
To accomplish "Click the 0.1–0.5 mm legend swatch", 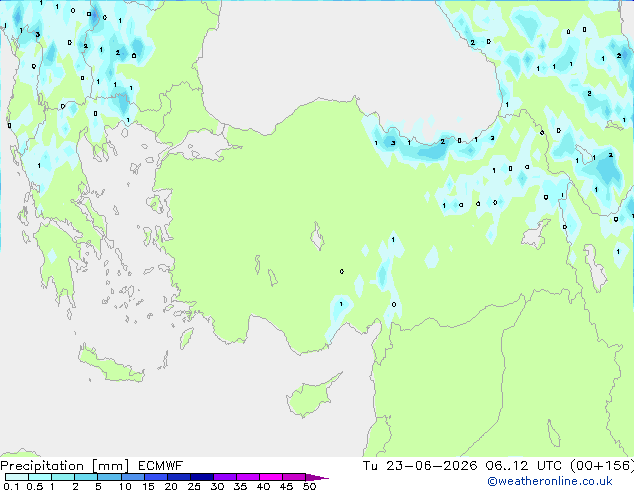I will pos(17,477).
